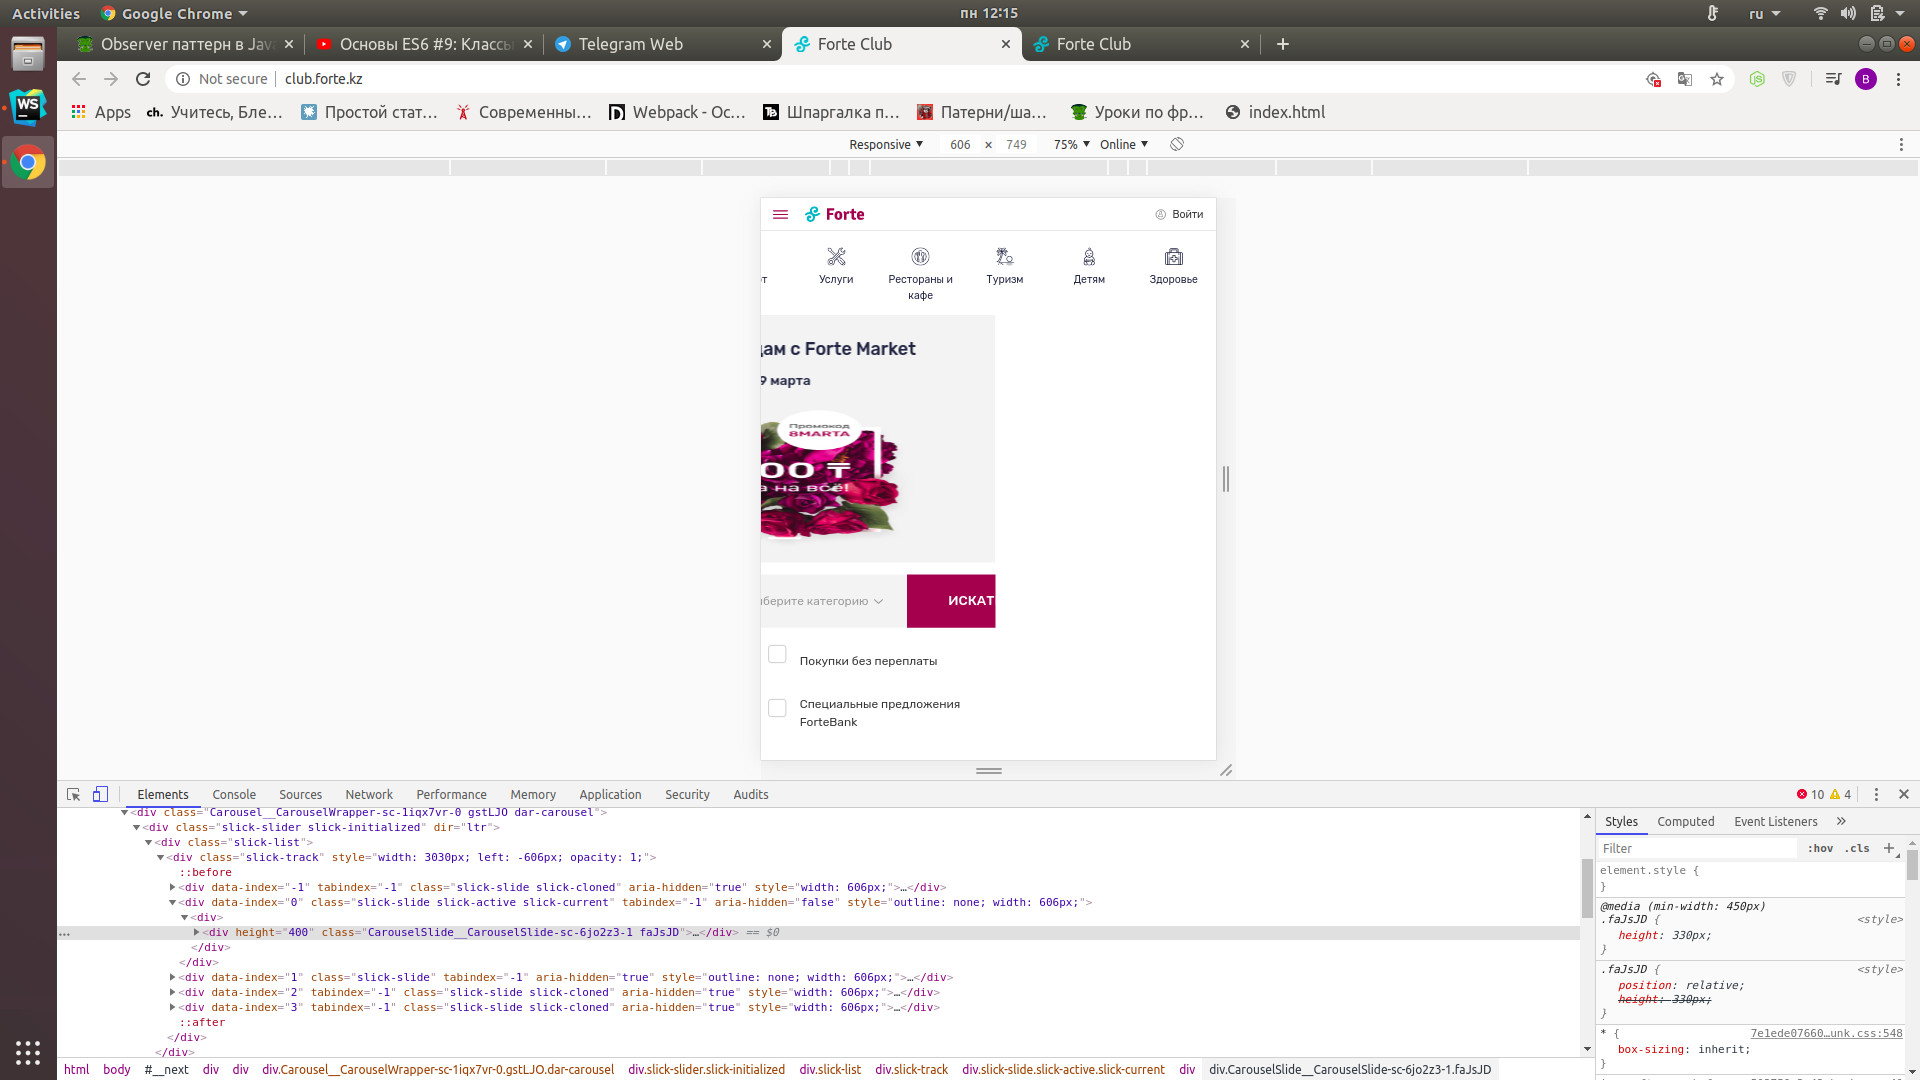Activate the inspect element picker
The image size is (1920, 1080).
[x=73, y=794]
